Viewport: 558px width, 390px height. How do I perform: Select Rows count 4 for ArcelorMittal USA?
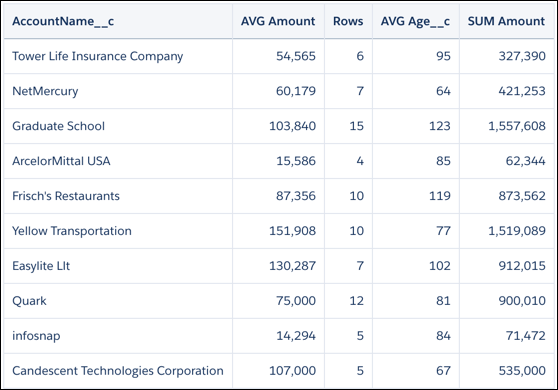click(x=360, y=161)
